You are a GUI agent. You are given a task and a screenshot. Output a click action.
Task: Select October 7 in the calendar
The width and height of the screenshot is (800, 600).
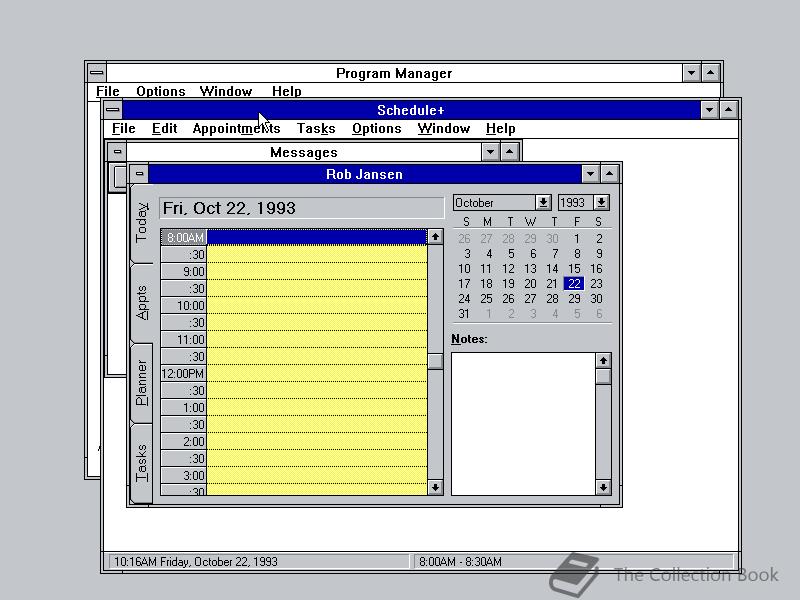coord(555,254)
